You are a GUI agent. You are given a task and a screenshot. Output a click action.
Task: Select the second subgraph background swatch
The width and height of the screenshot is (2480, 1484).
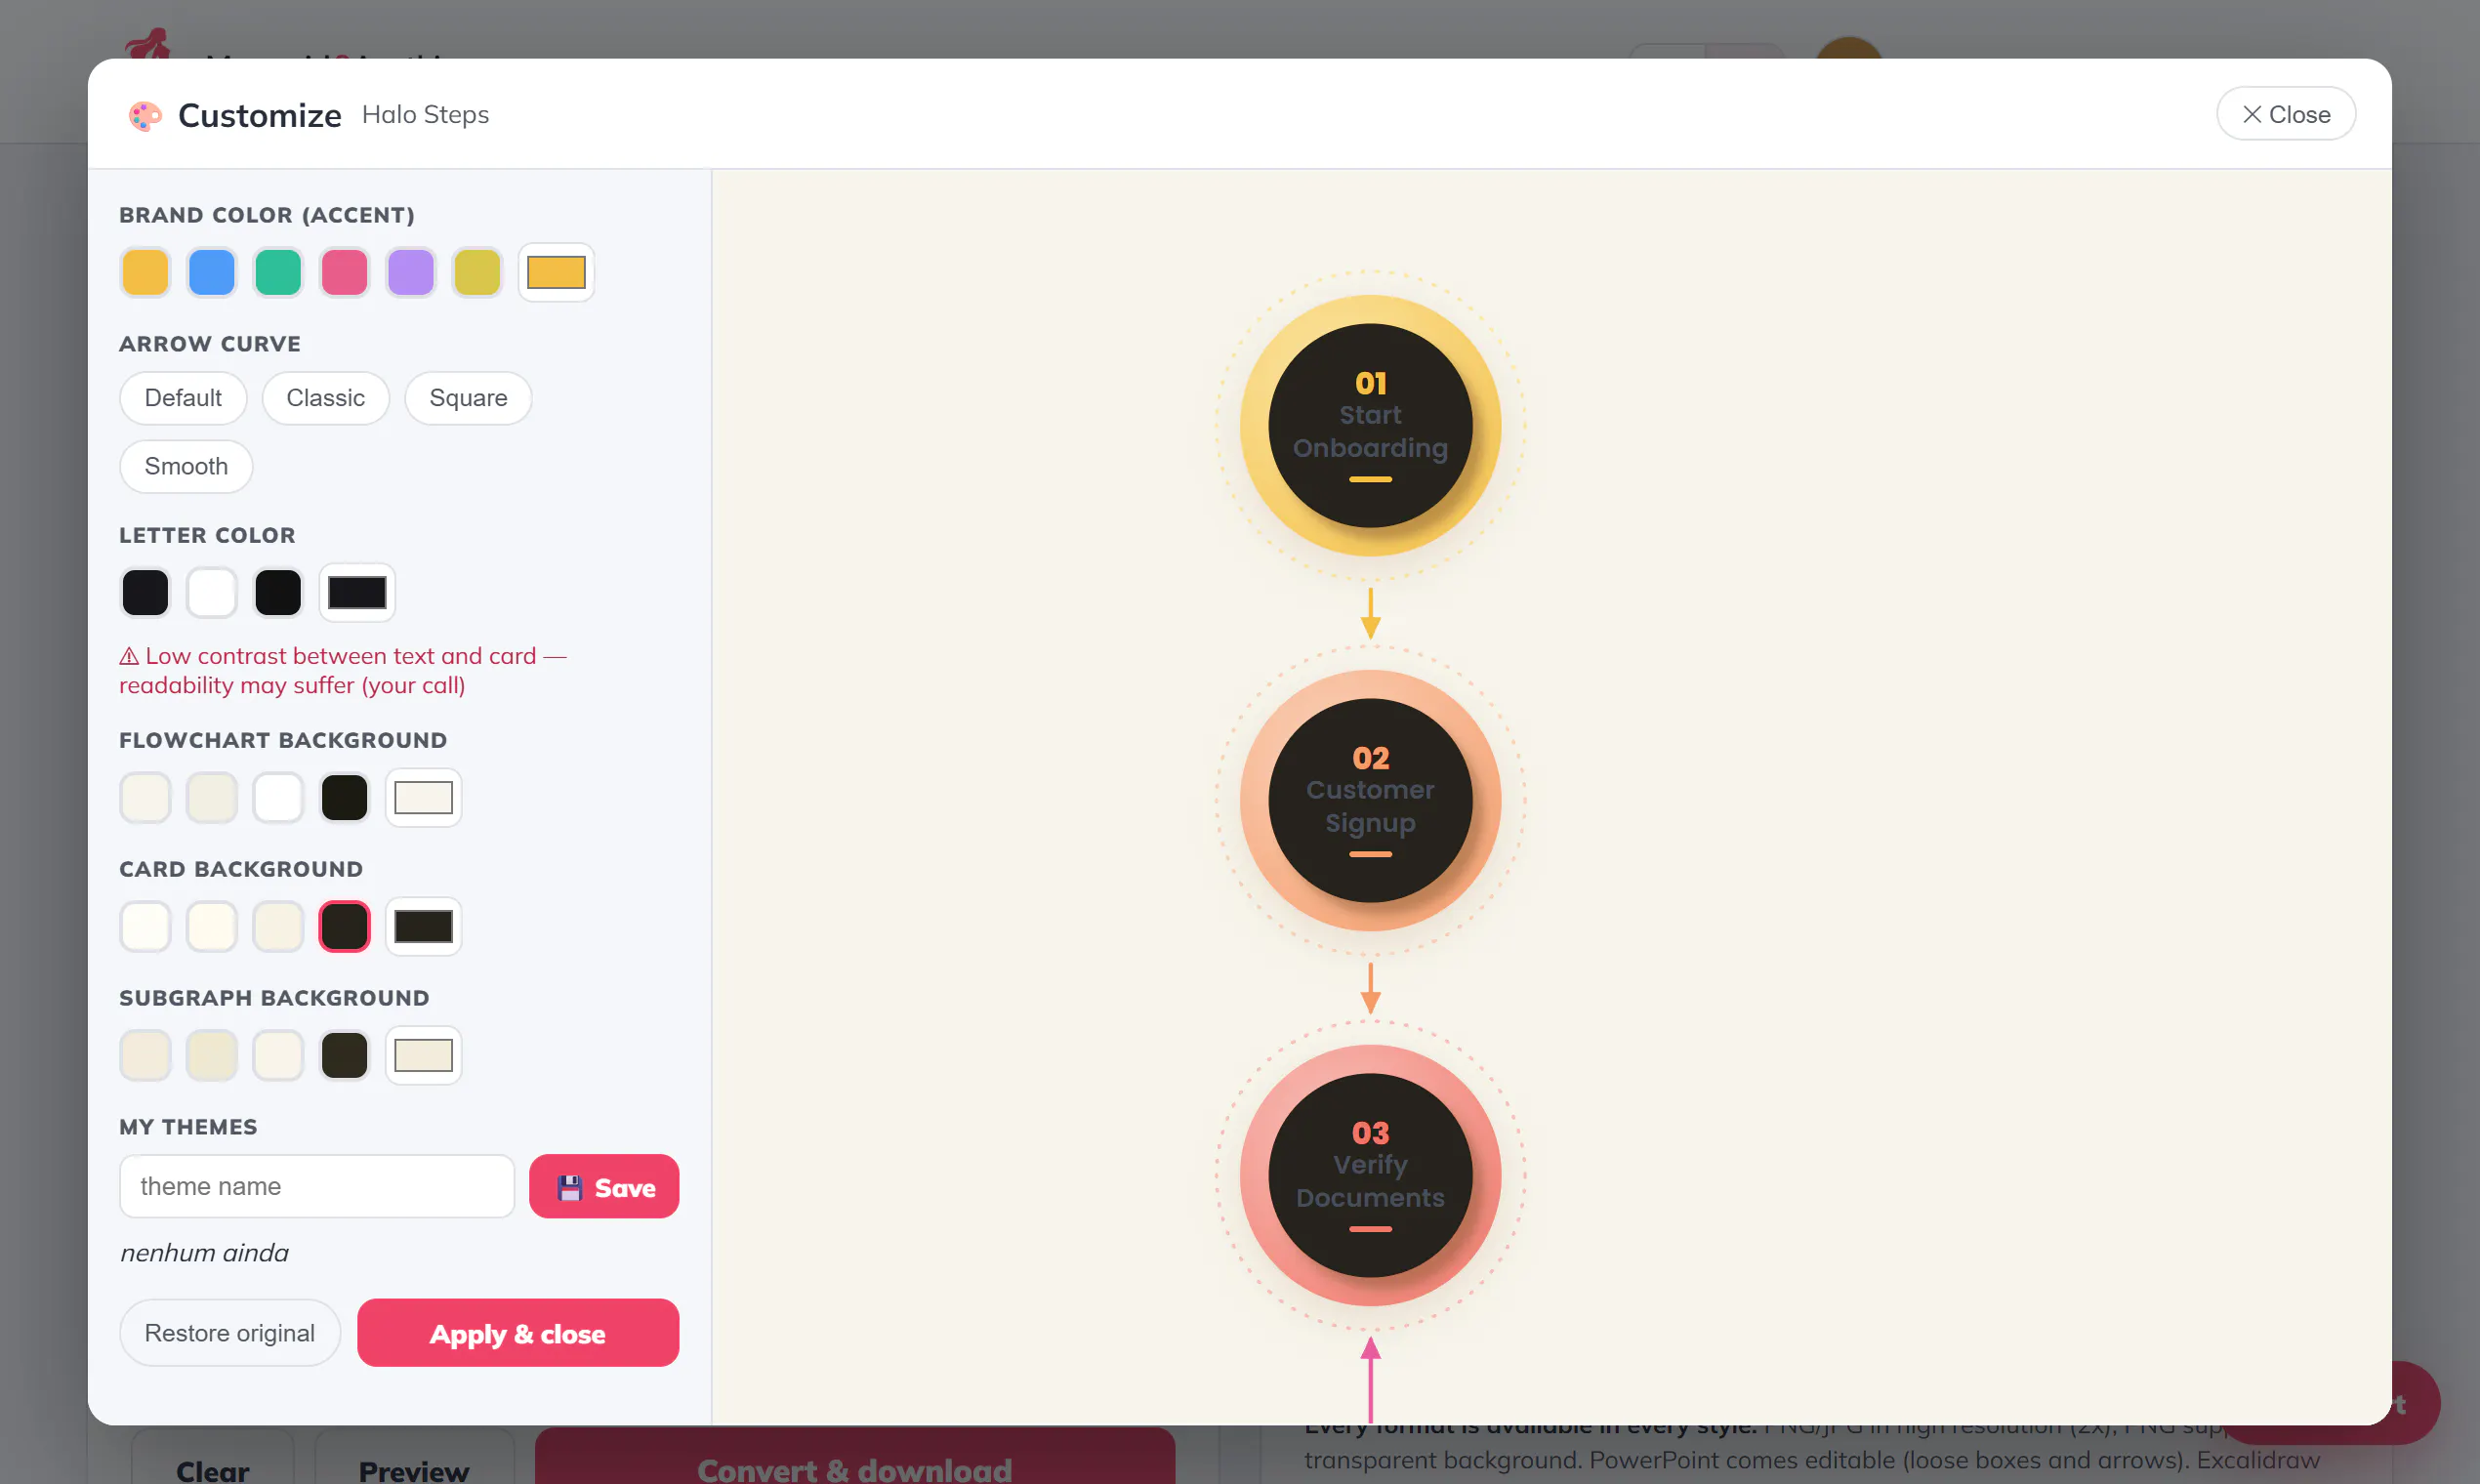212,1056
